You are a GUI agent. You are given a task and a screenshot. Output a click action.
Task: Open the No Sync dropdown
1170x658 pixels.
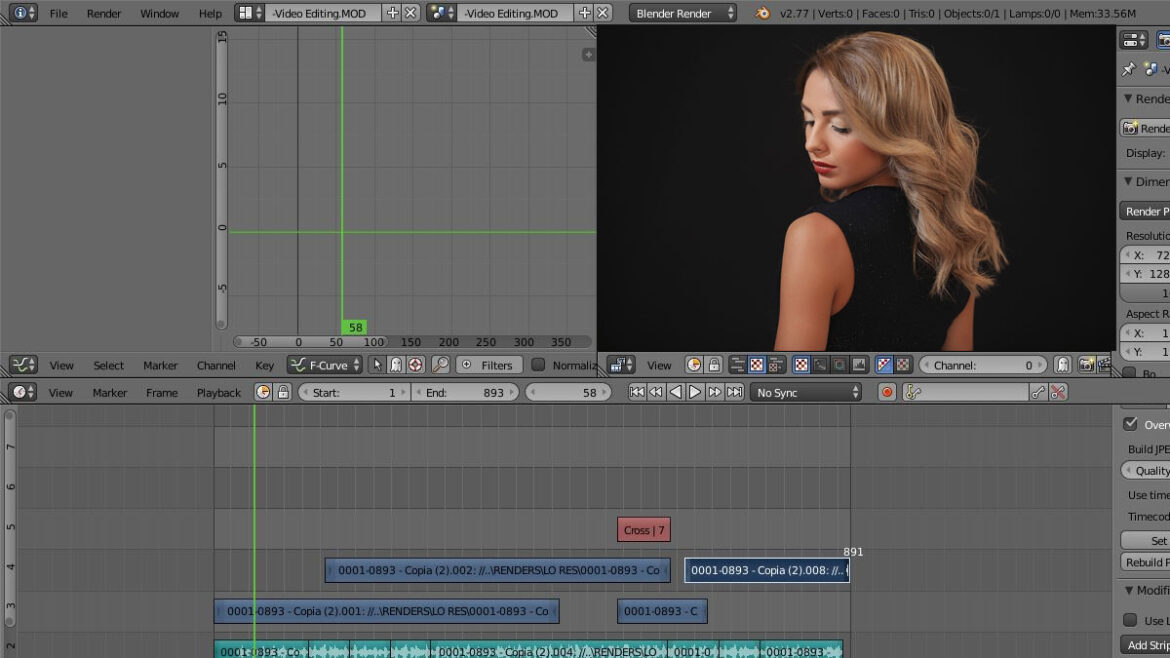[x=806, y=393]
